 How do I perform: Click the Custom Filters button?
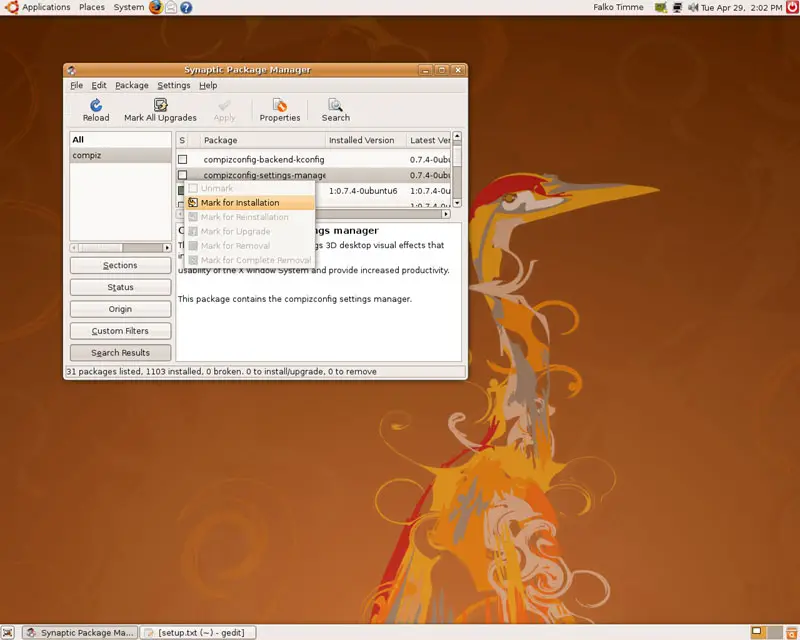tap(120, 331)
